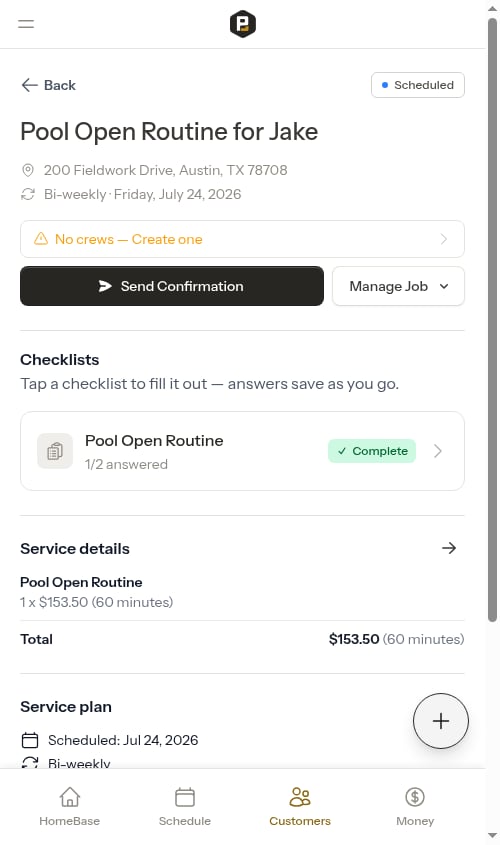Click the clipboard checklist icon
This screenshot has height=845, width=500.
pyautogui.click(x=55, y=451)
